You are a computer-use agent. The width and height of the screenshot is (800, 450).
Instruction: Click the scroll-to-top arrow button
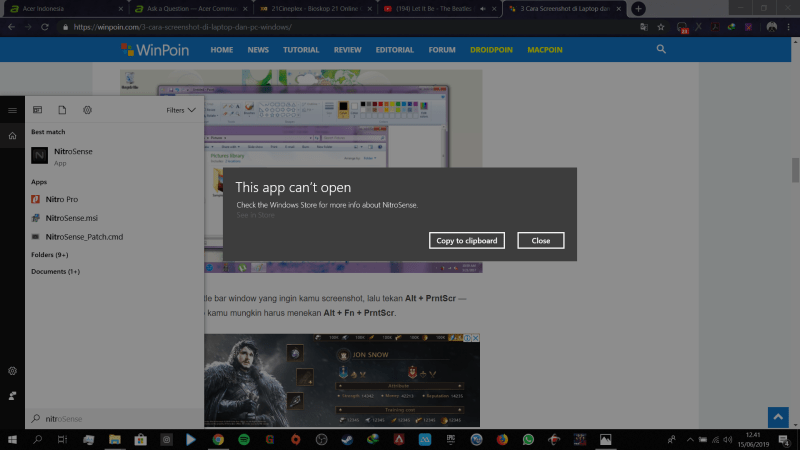click(778, 417)
